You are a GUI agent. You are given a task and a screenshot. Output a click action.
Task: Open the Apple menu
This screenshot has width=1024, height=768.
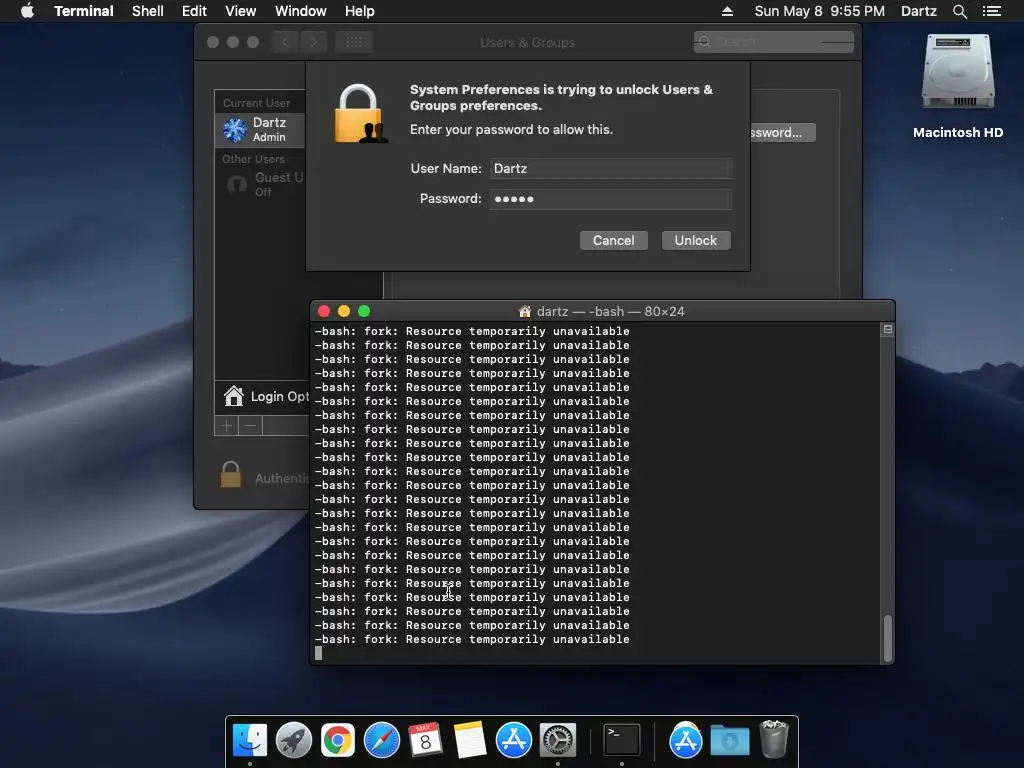(x=27, y=11)
